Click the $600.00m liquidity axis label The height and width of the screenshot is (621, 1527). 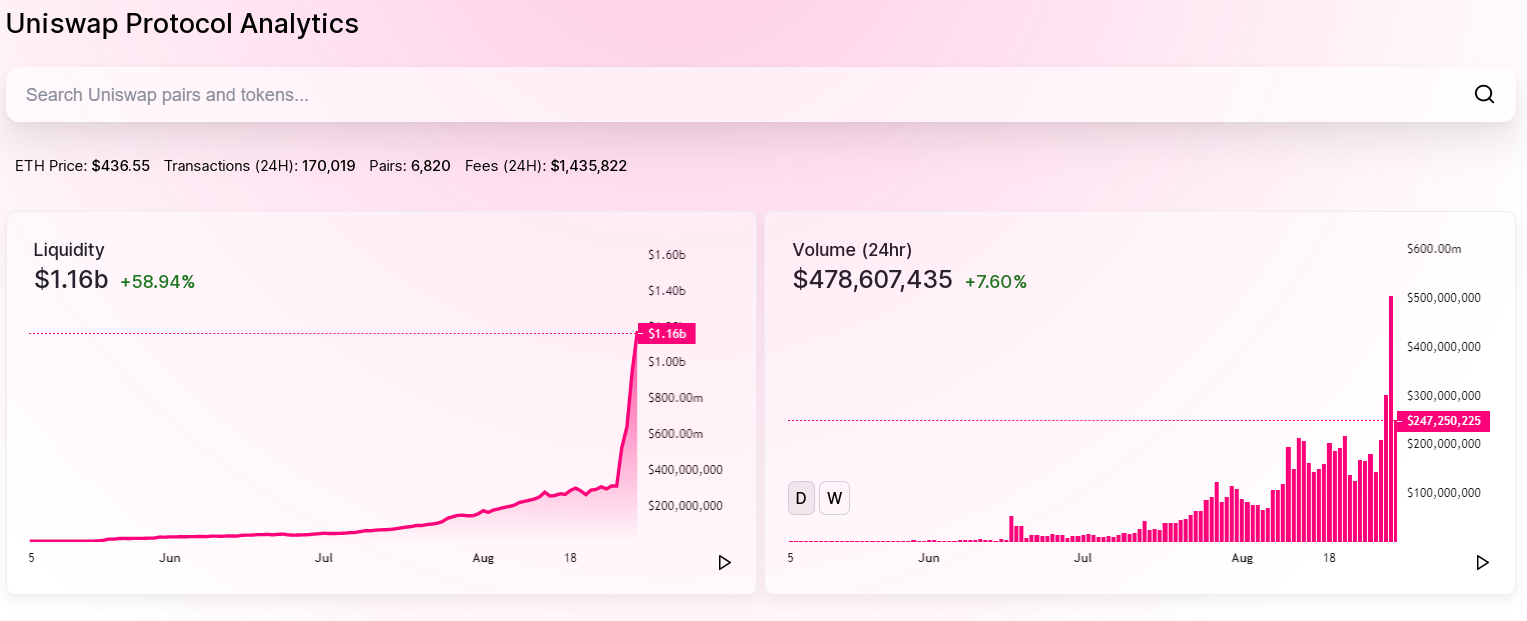tap(675, 434)
